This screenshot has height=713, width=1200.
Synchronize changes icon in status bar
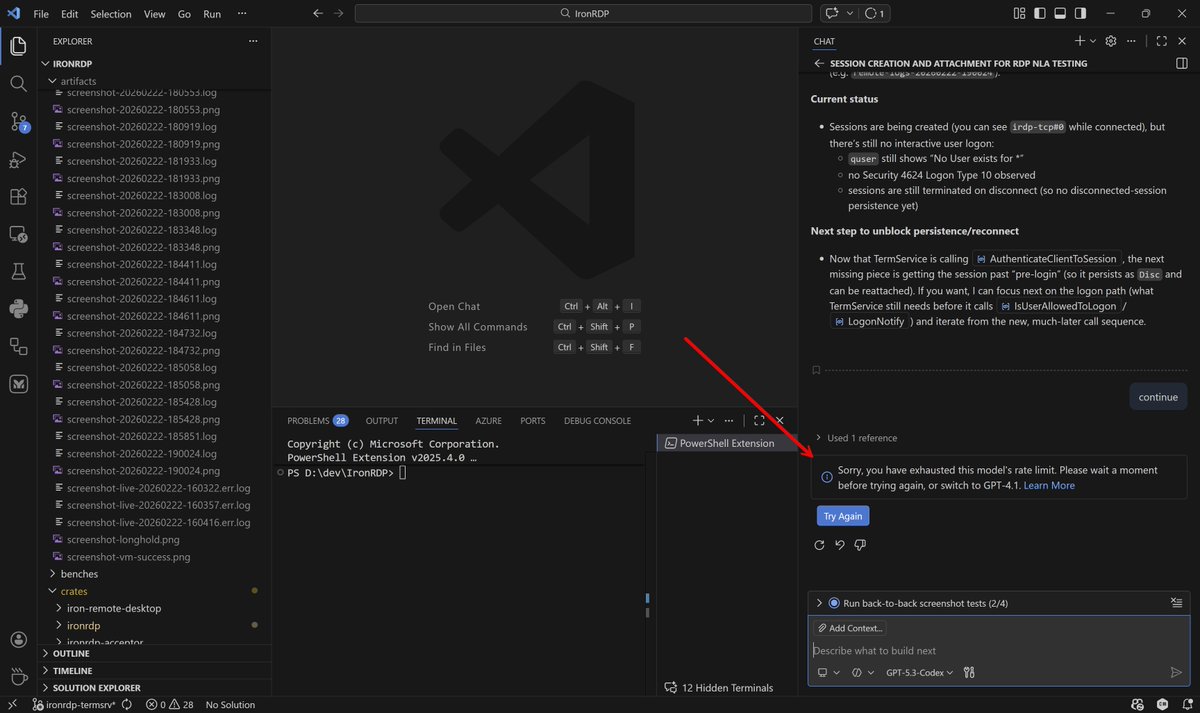(x=128, y=705)
